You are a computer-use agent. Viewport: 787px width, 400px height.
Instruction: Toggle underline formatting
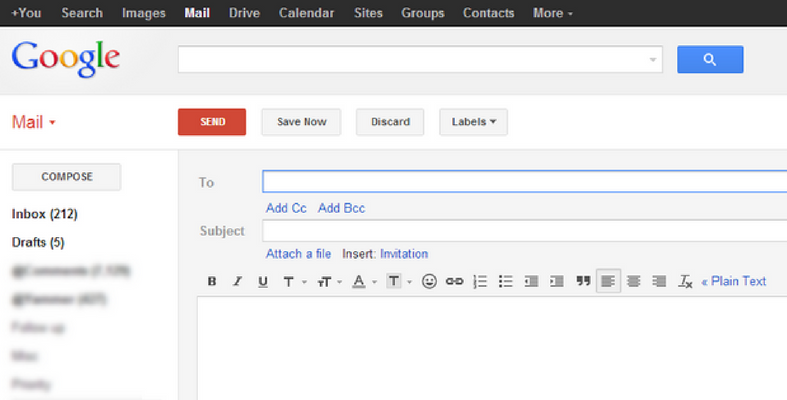point(263,281)
